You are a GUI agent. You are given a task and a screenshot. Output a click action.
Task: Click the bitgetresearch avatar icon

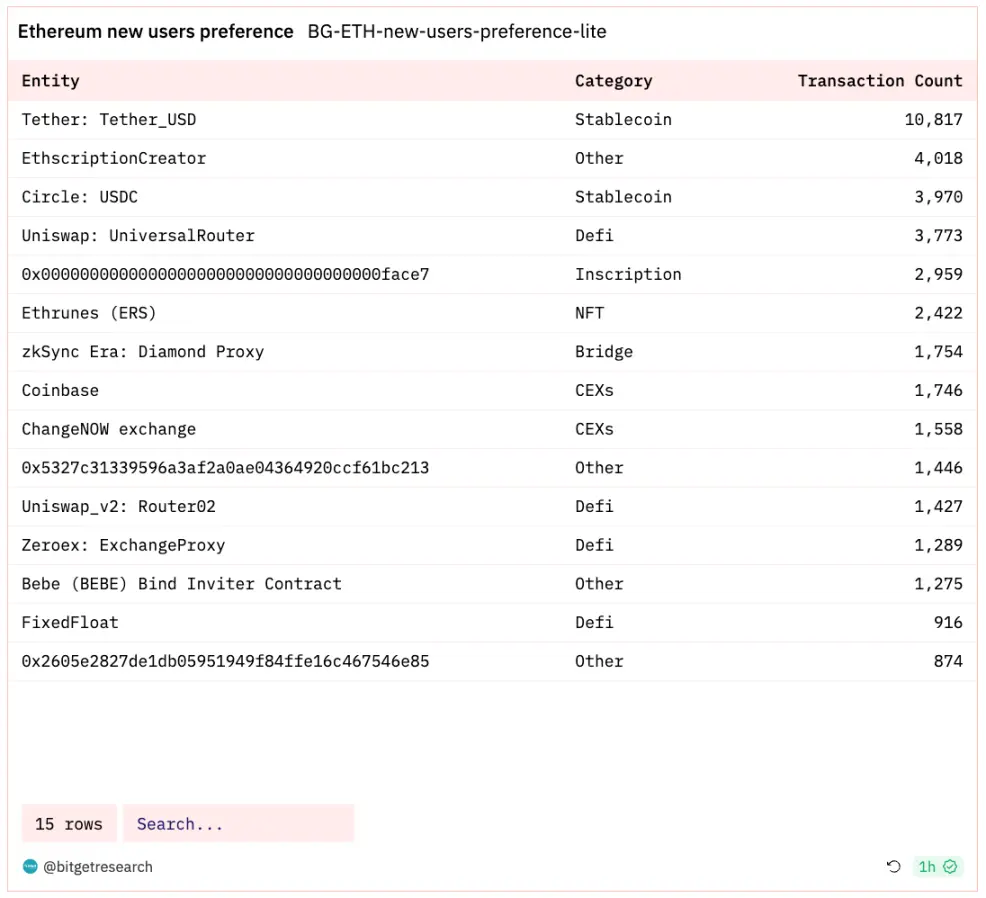point(30,867)
